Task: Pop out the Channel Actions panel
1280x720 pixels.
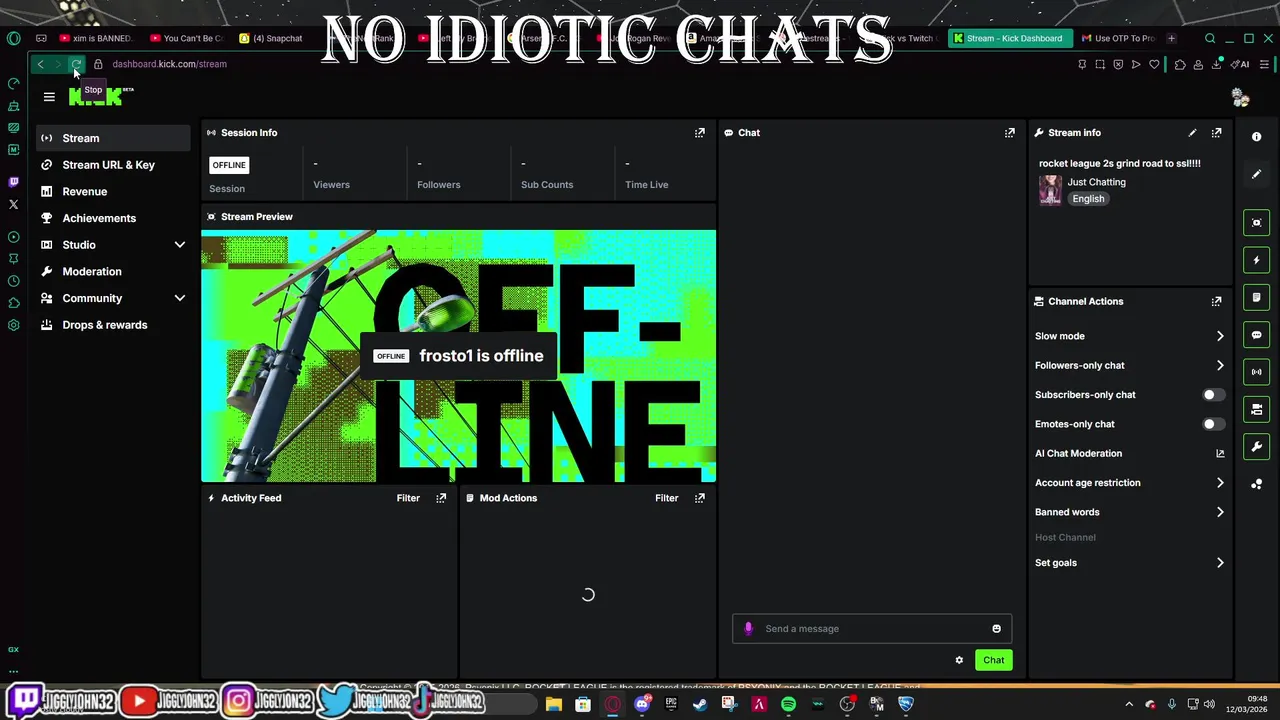Action: pos(1217,301)
